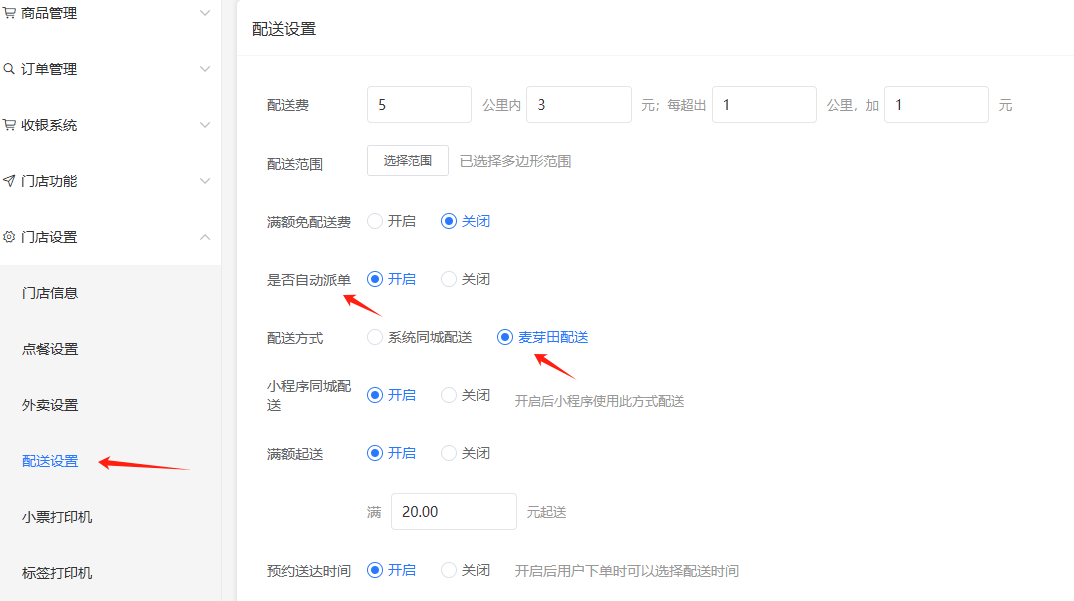Click the gear icon beside 门店设置

[9, 237]
